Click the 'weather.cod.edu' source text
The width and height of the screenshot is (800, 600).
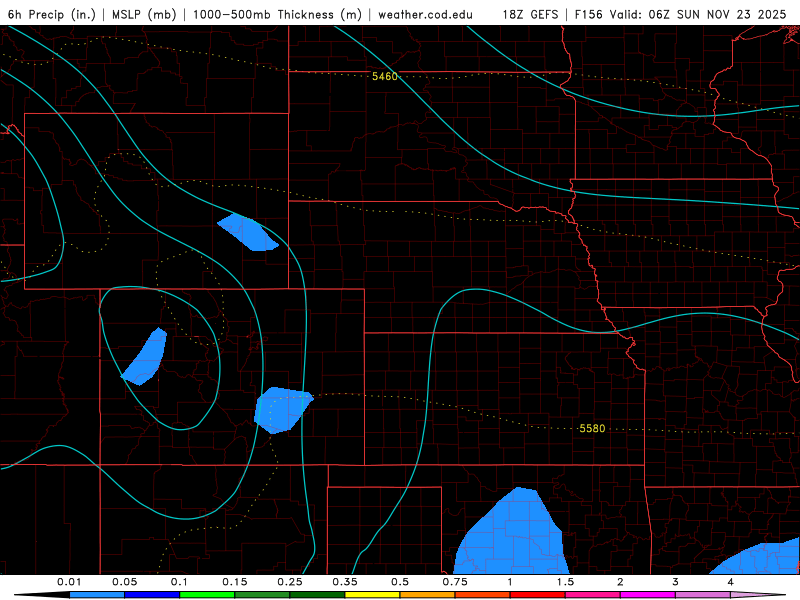[x=426, y=14]
